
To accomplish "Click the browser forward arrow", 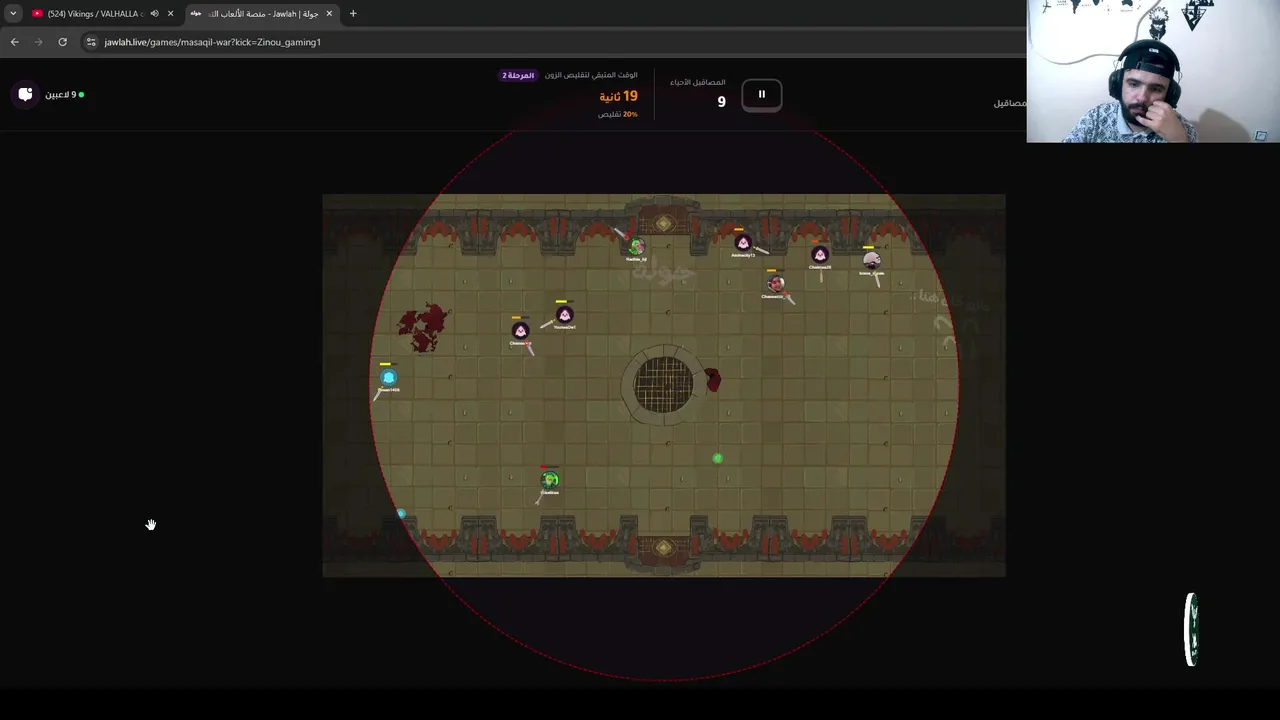I will click(38, 42).
